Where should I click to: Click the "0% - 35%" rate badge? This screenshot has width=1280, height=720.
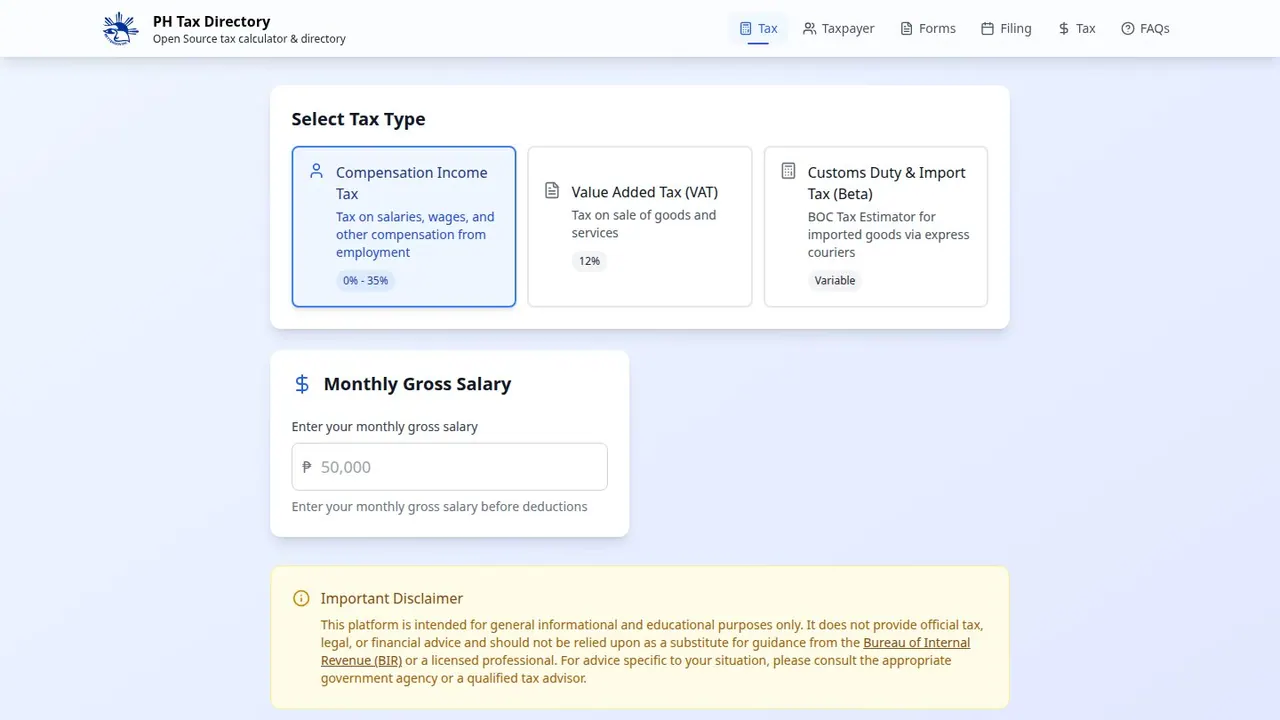coord(365,280)
